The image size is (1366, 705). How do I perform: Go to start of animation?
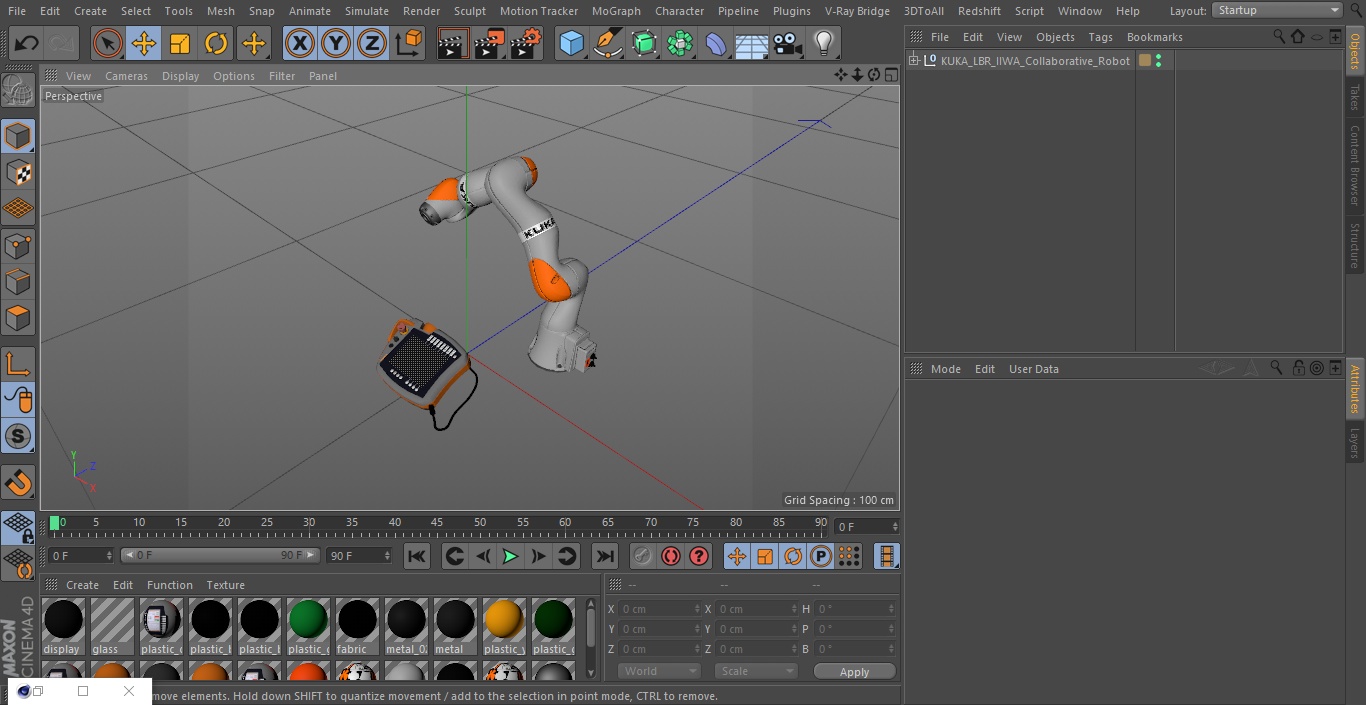pyautogui.click(x=417, y=556)
